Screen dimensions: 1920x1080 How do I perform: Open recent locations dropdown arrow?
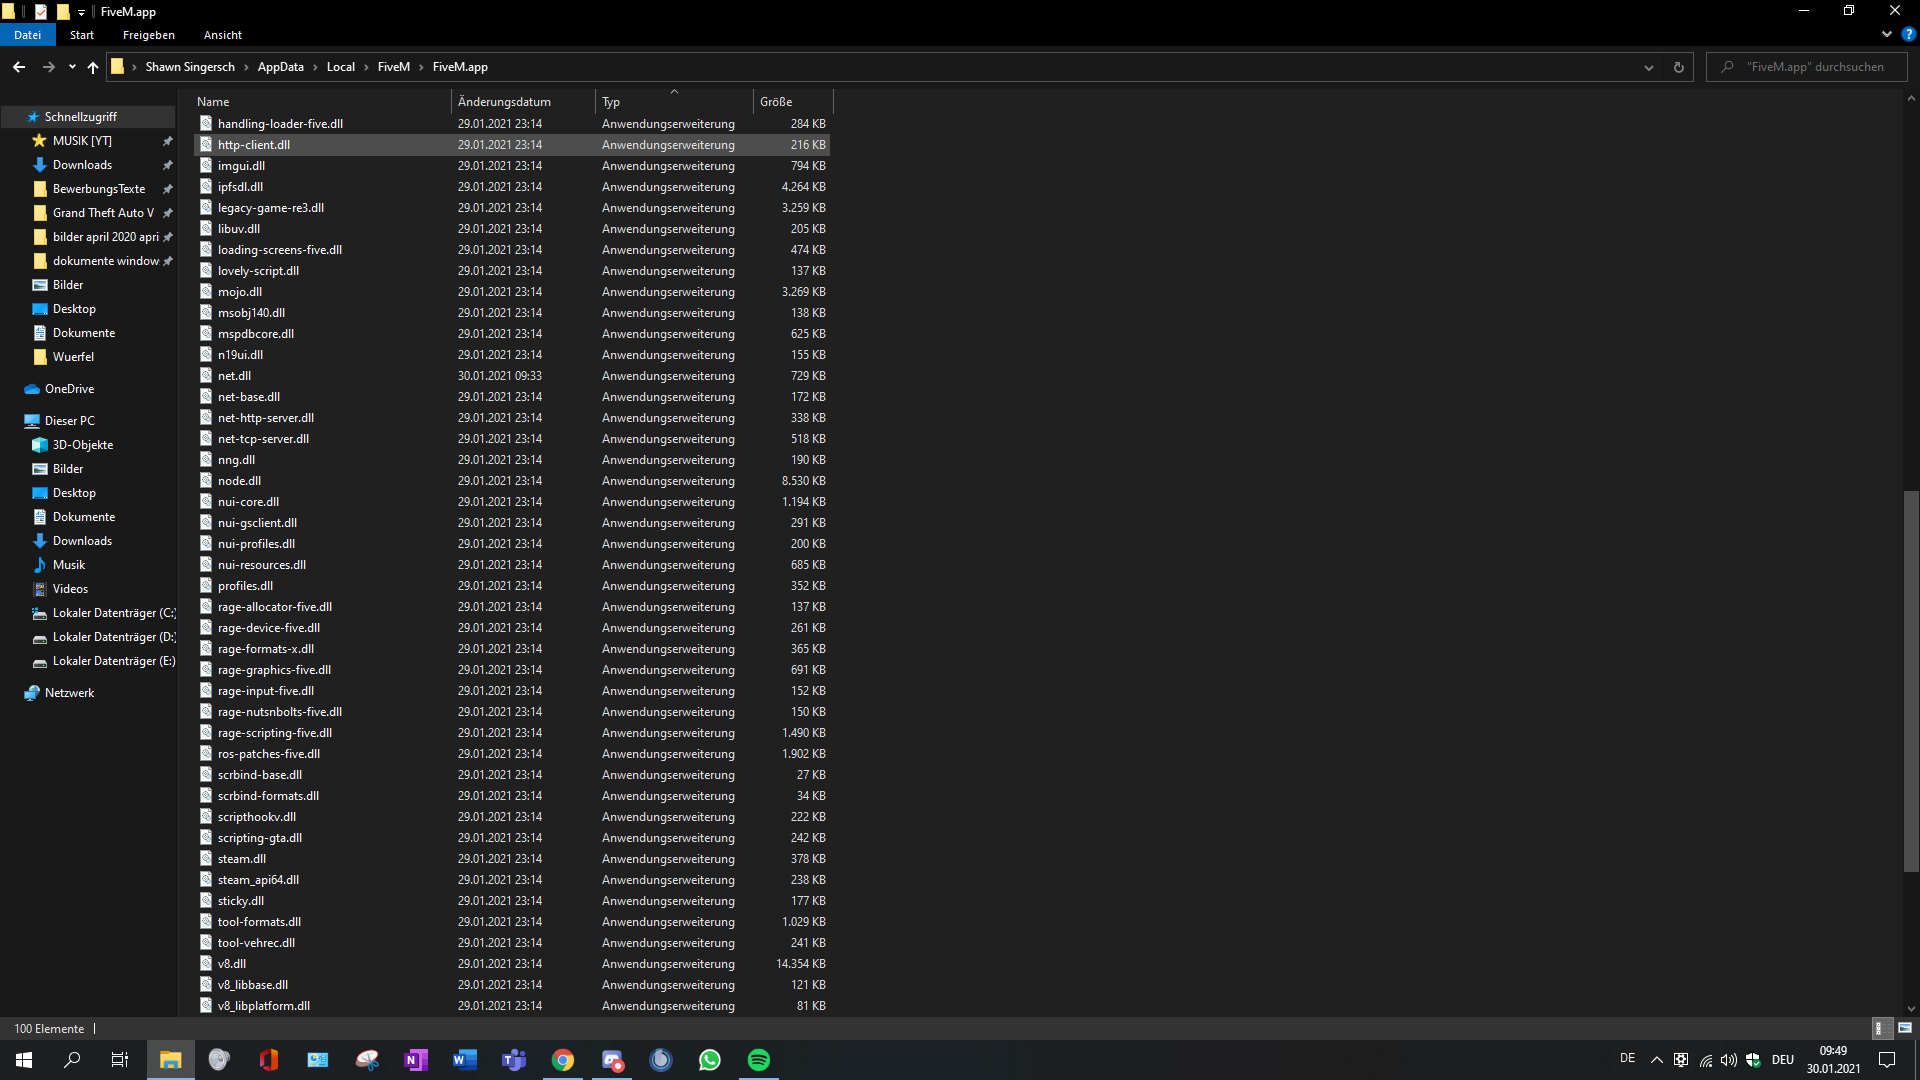coord(72,67)
